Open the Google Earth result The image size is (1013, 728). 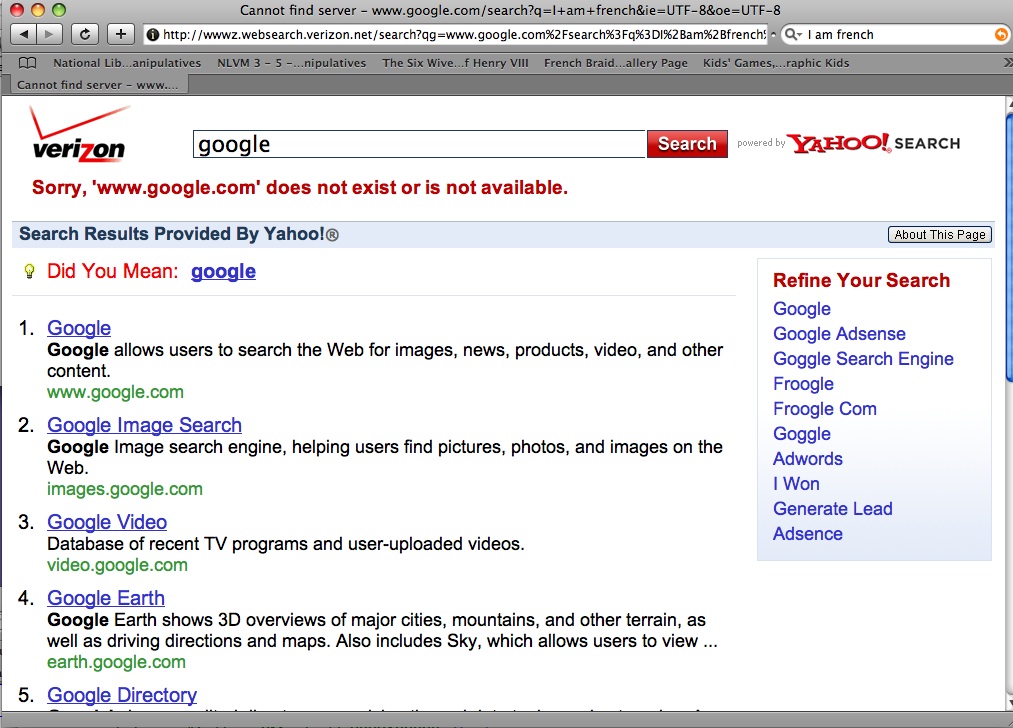point(106,598)
